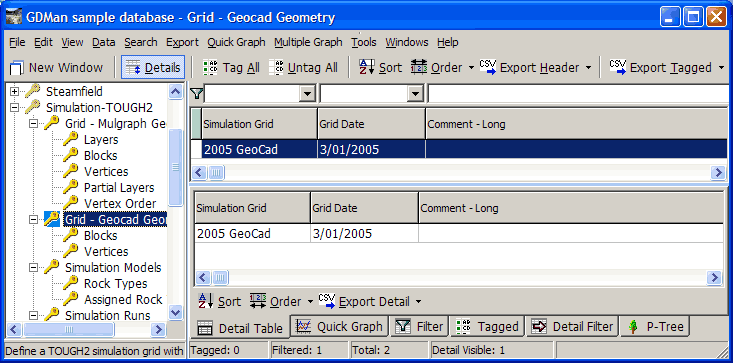Select Assigned Rock in the tree
Image resolution: width=733 pixels, height=363 pixels.
point(123,299)
